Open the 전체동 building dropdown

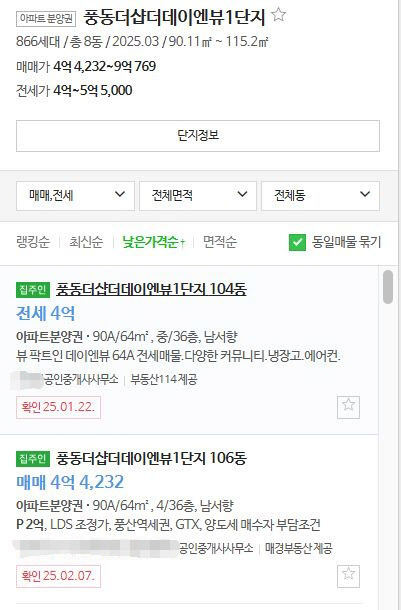(320, 196)
